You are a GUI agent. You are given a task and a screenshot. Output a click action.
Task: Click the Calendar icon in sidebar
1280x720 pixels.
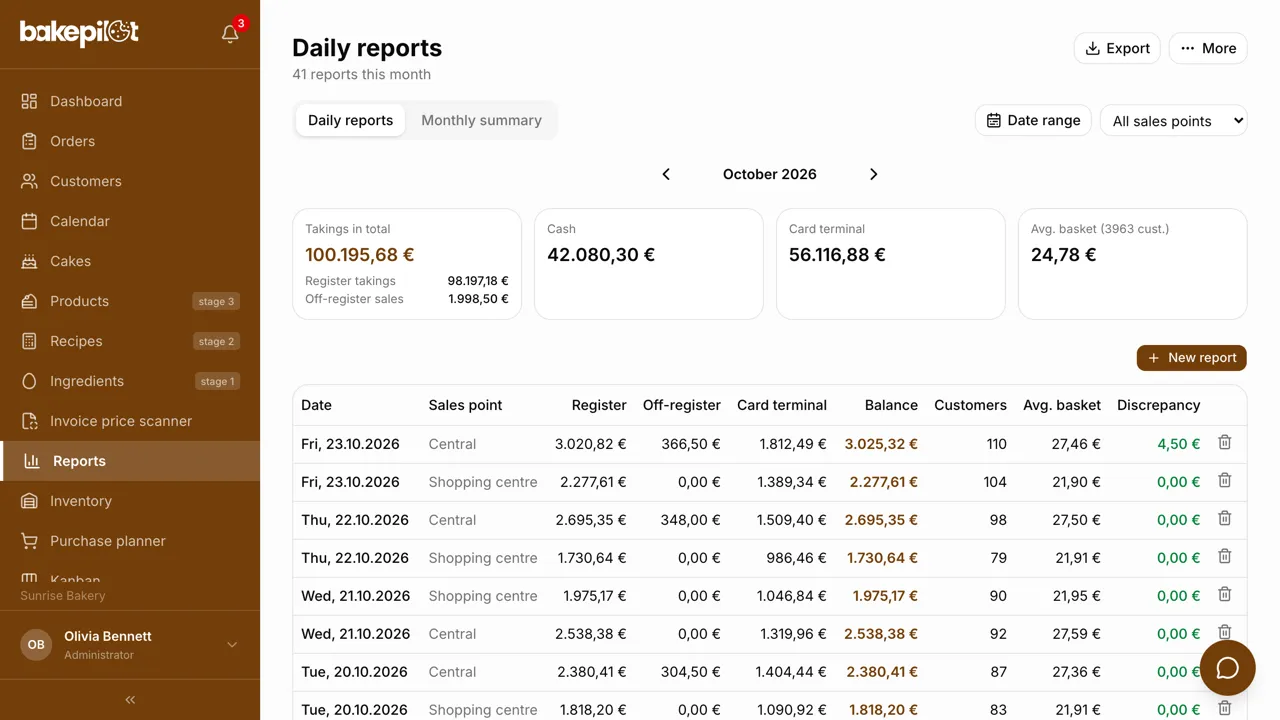tap(30, 221)
